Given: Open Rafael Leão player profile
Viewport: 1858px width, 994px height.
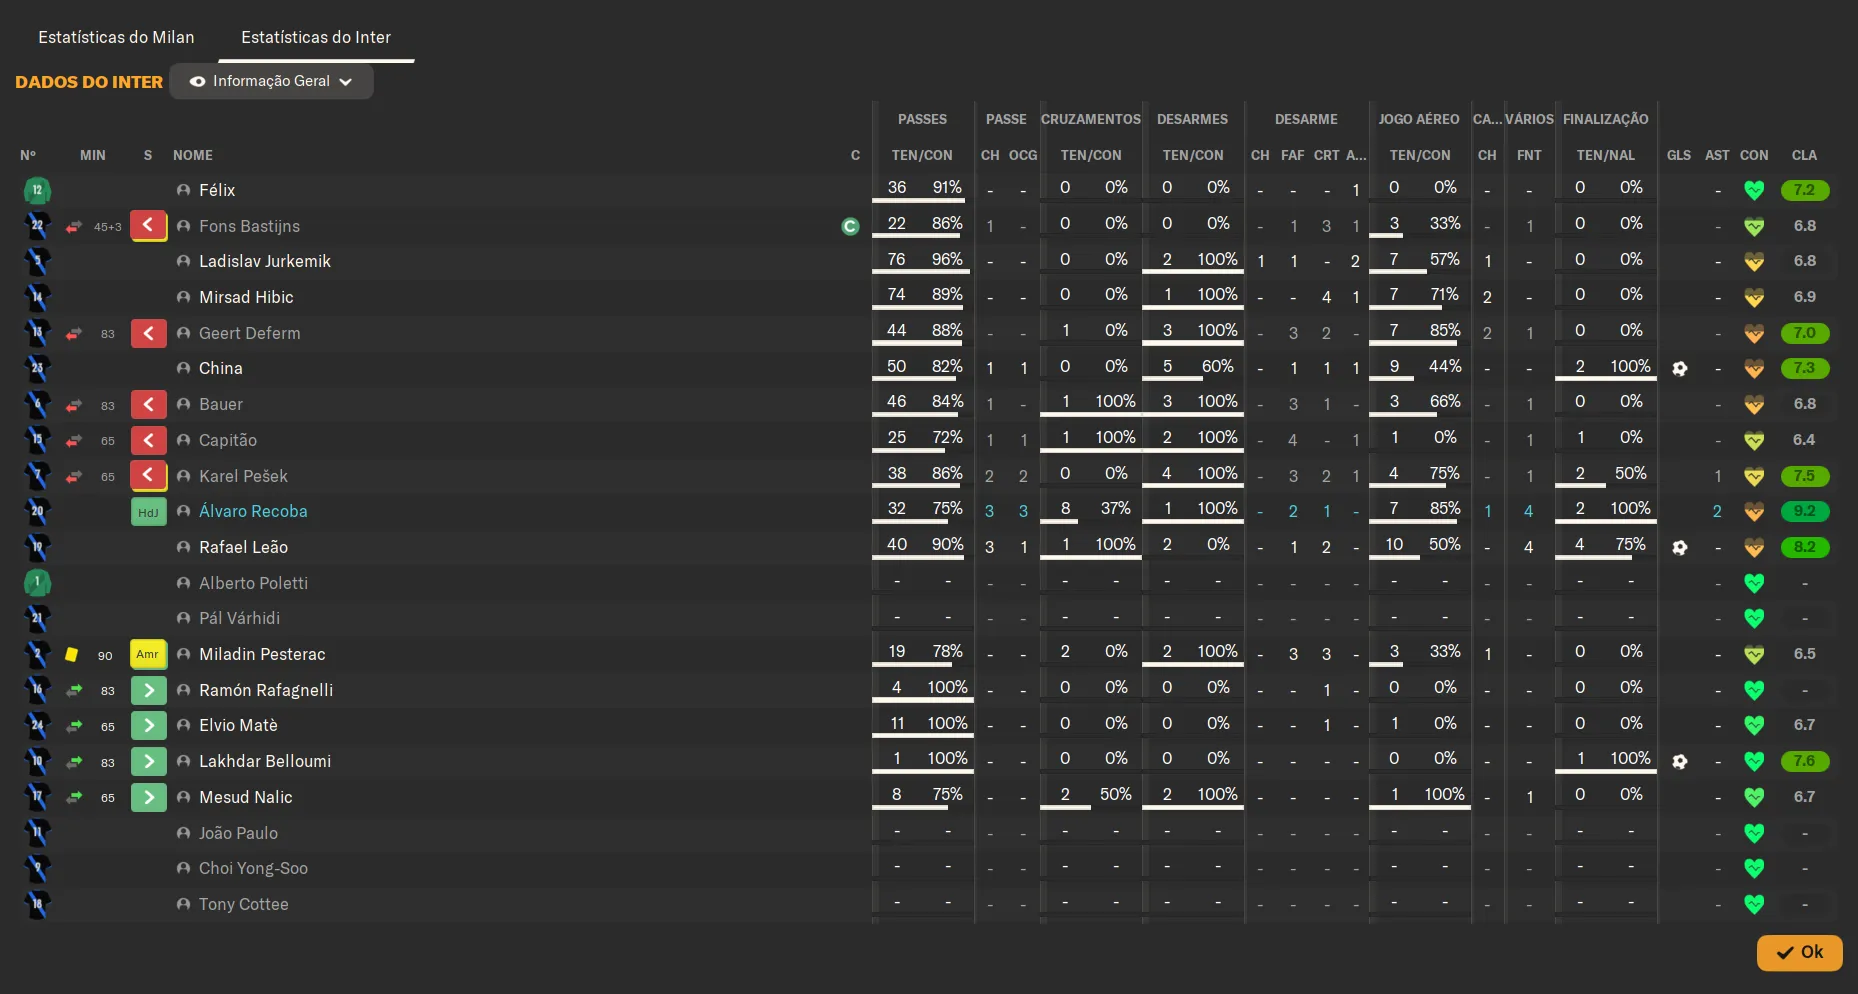Looking at the screenshot, I should pyautogui.click(x=243, y=547).
